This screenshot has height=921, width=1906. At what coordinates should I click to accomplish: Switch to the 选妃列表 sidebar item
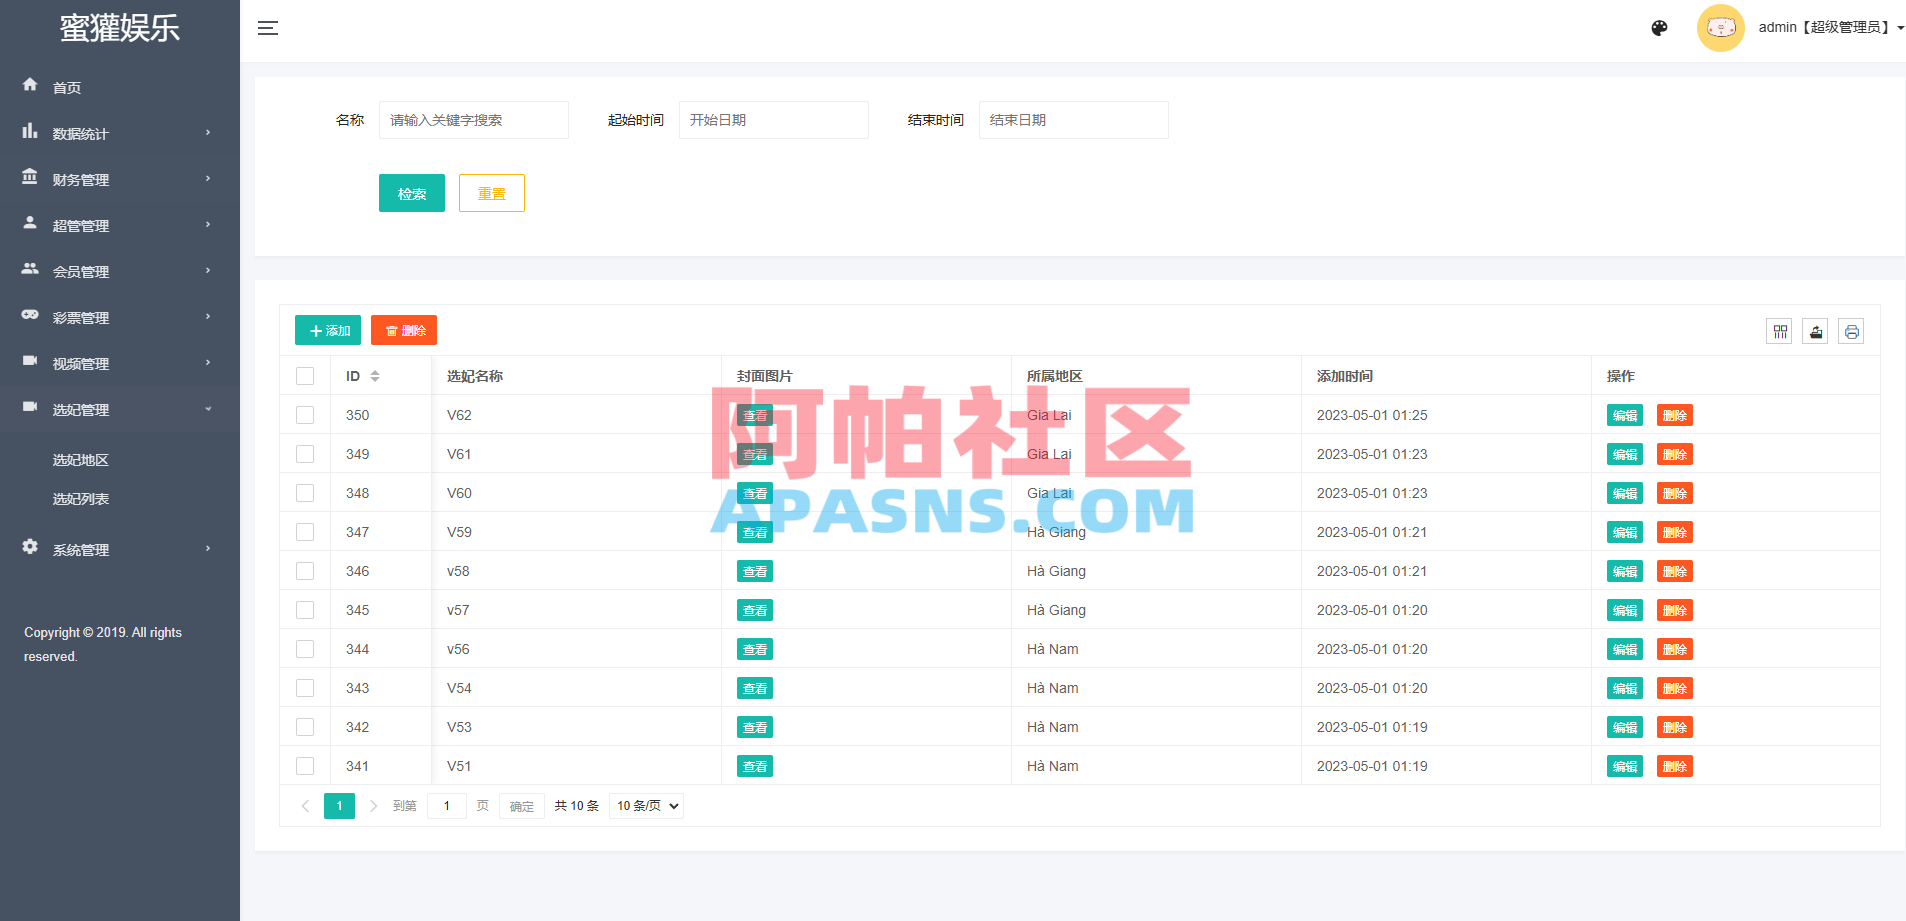coord(79,498)
